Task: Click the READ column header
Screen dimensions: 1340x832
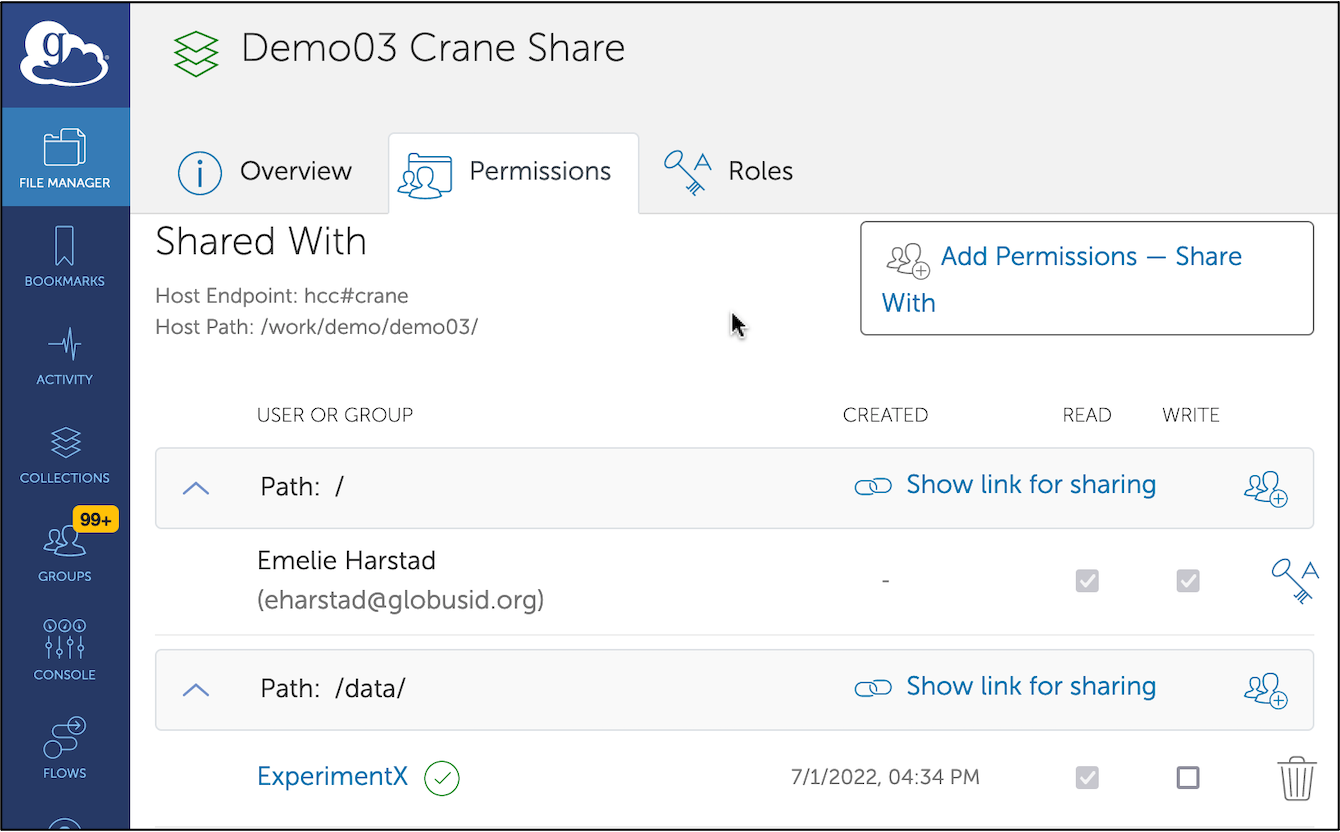Action: coord(1087,415)
